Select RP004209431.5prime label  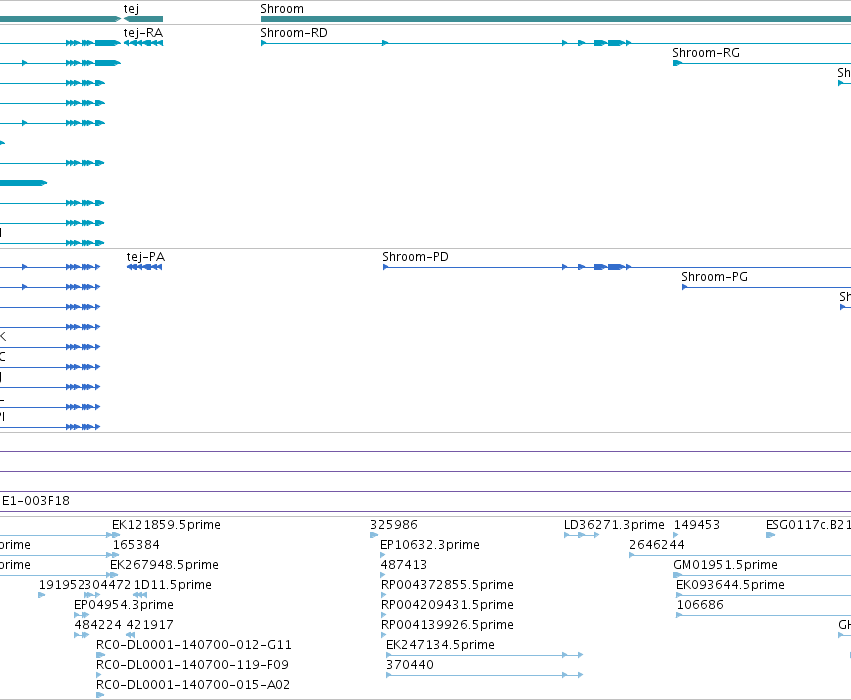coord(447,605)
